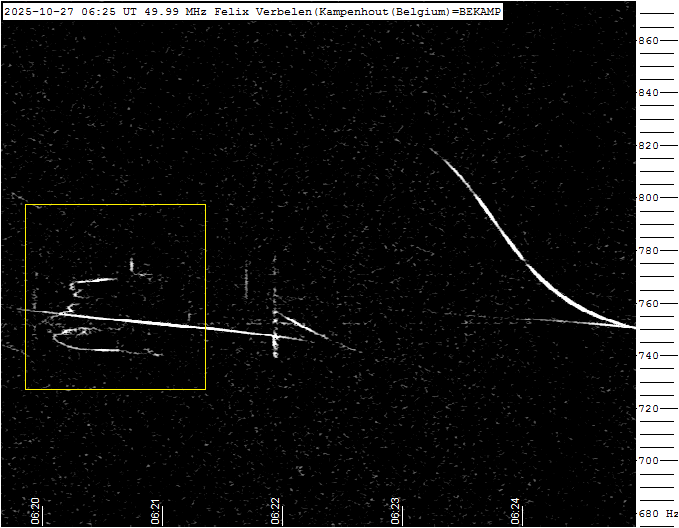Click the 860 frequency scale label
This screenshot has height=528, width=679.
(649, 41)
